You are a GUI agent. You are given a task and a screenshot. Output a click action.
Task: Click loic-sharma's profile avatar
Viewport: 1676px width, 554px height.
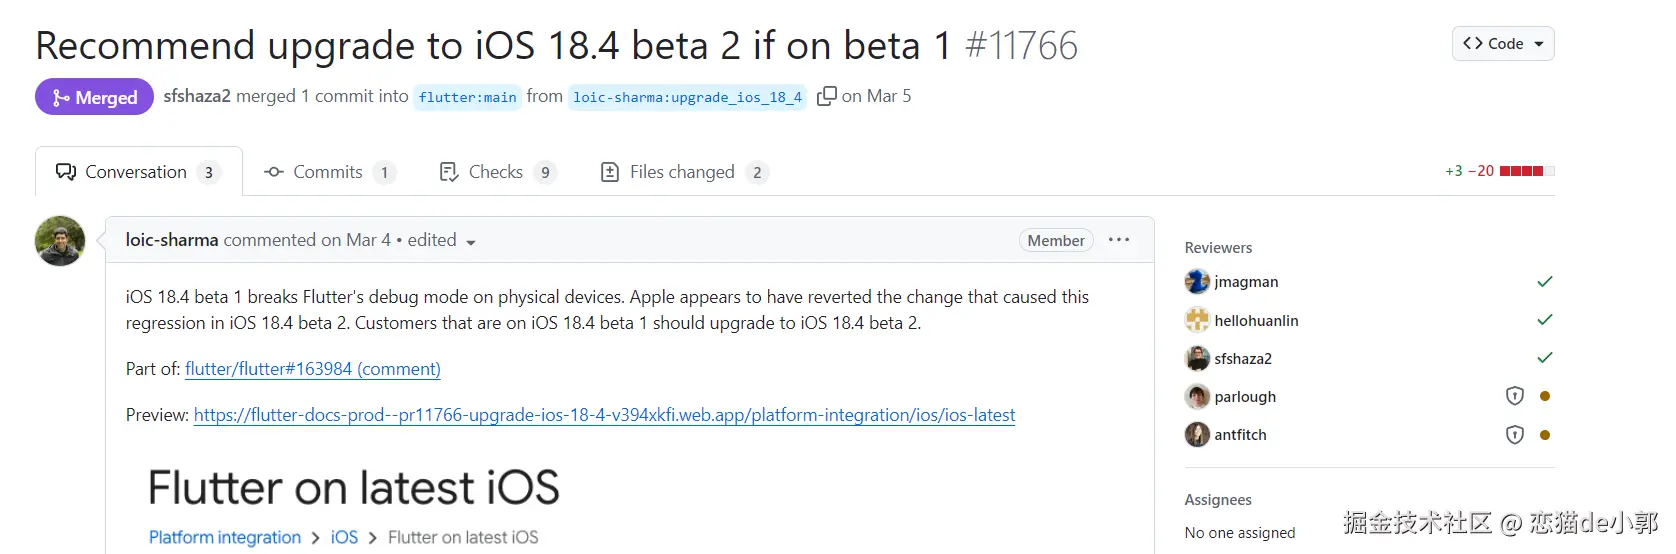[x=60, y=241]
